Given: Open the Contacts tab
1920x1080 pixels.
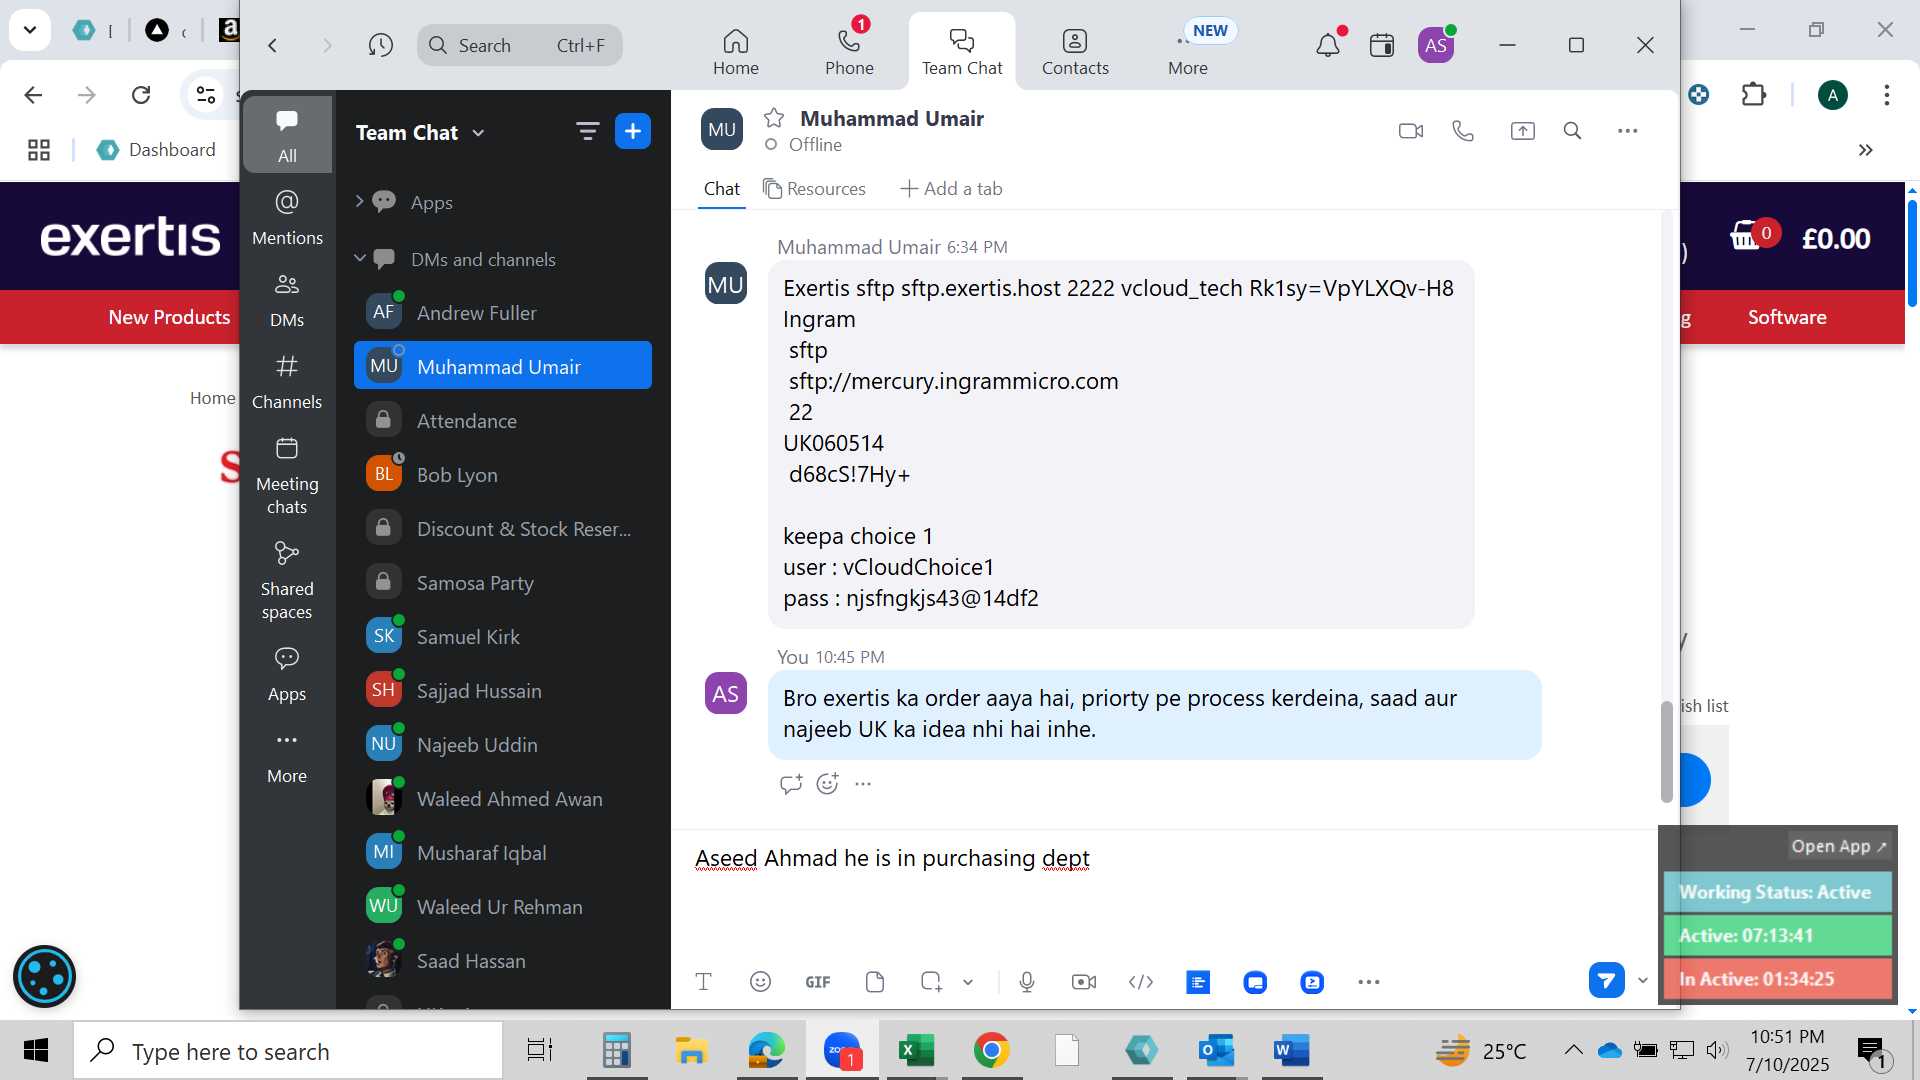Looking at the screenshot, I should 1075,51.
